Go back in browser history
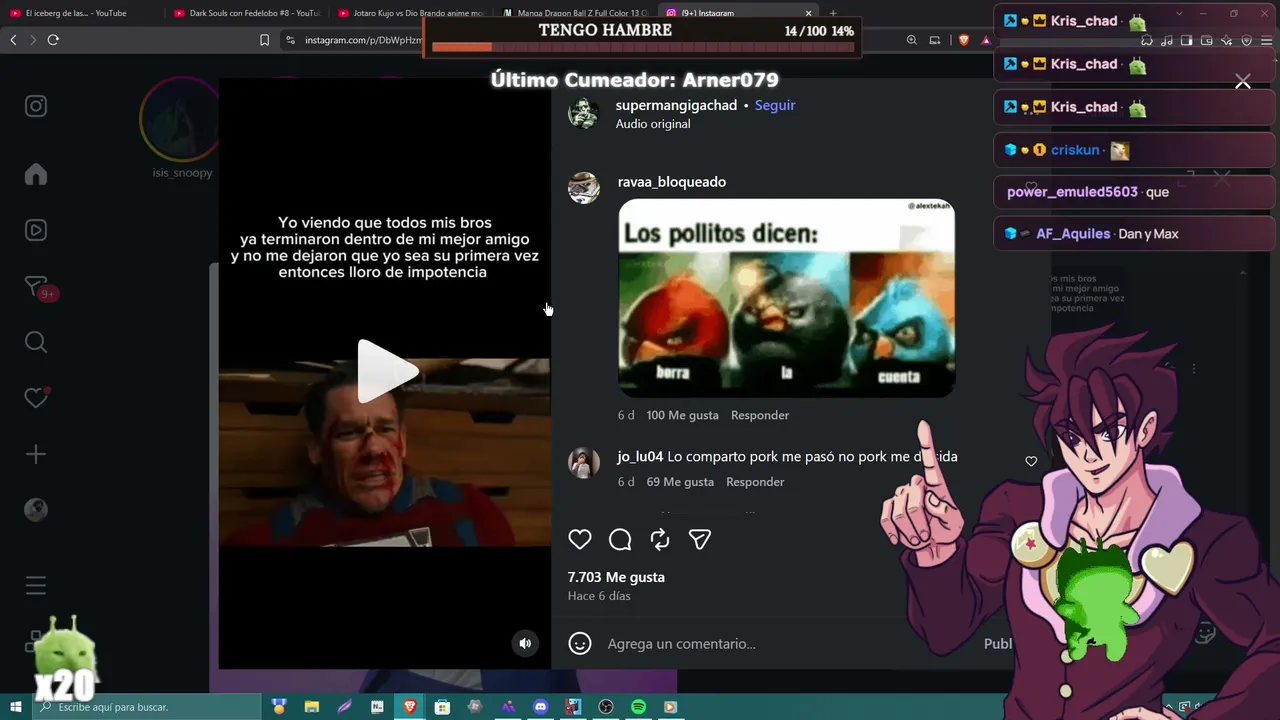Image resolution: width=1280 pixels, height=720 pixels. pos(13,40)
